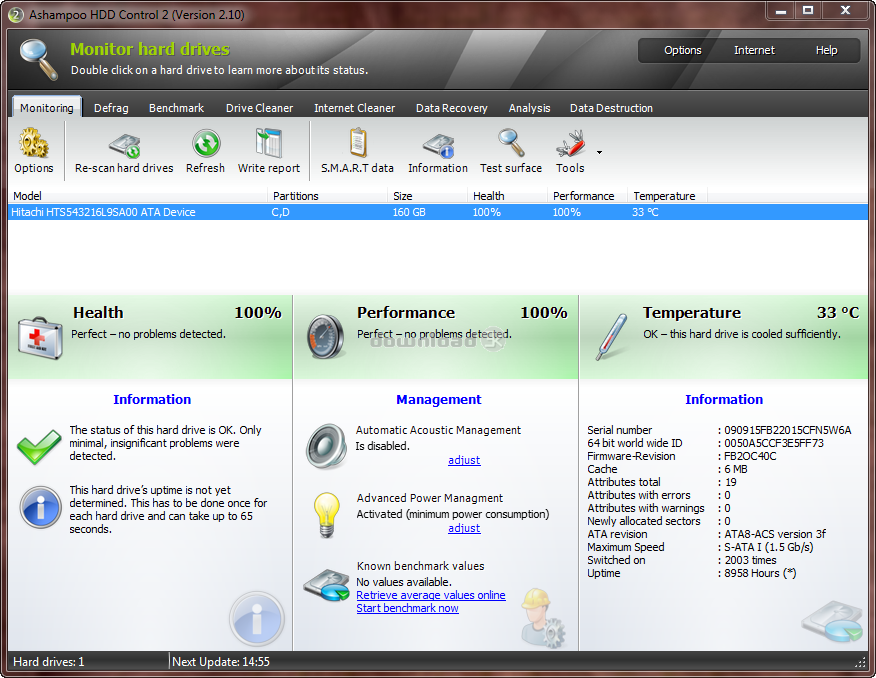Click the magnifying glass header icon
Viewport: 876px width, 678px height.
(39, 59)
